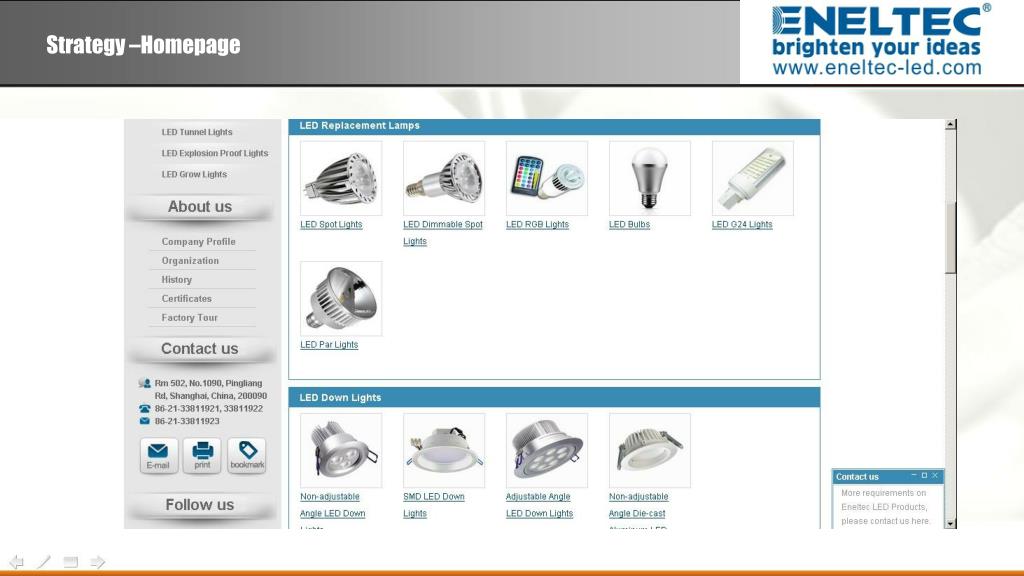Open Certificates sidebar item
This screenshot has height=576, width=1024.
click(187, 298)
